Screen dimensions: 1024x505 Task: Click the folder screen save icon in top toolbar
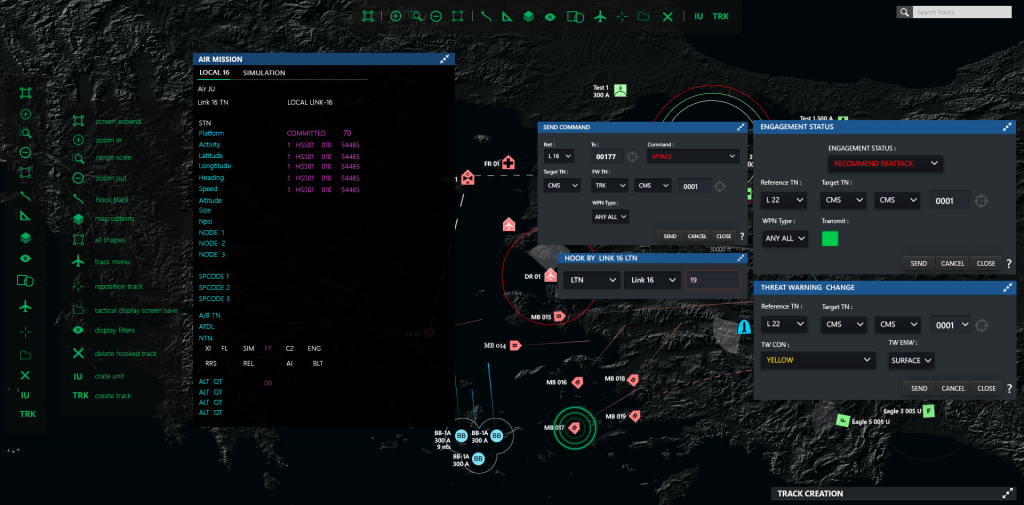[x=644, y=16]
